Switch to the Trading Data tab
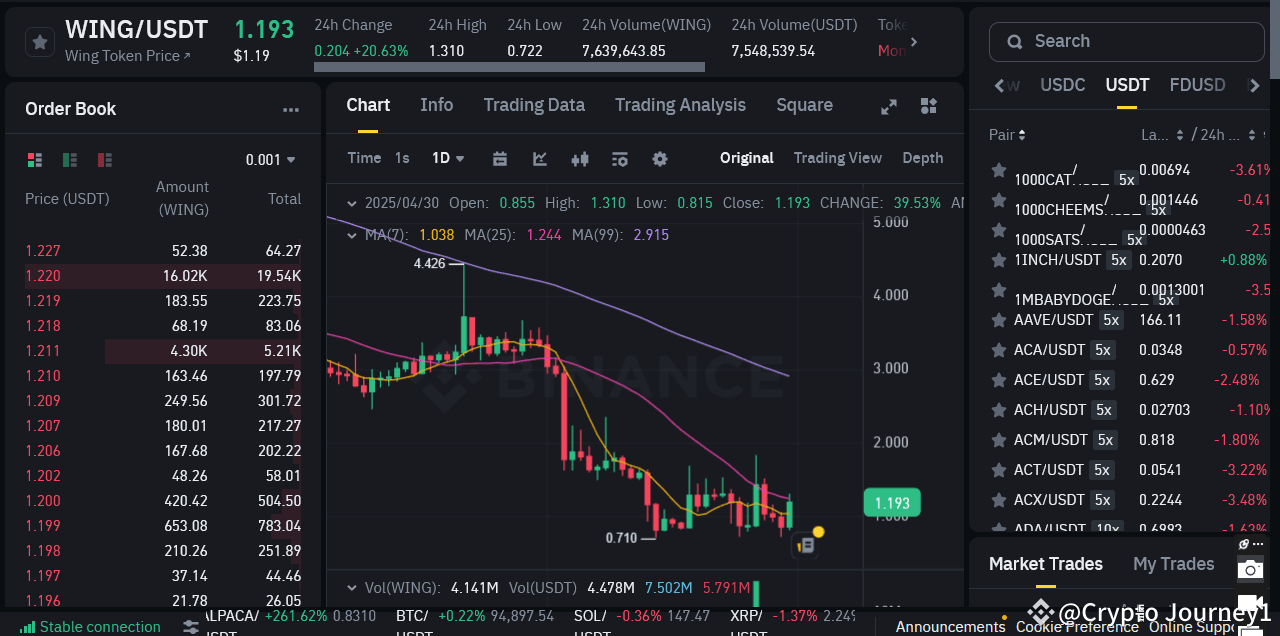Viewport: 1280px width, 636px height. click(x=534, y=105)
